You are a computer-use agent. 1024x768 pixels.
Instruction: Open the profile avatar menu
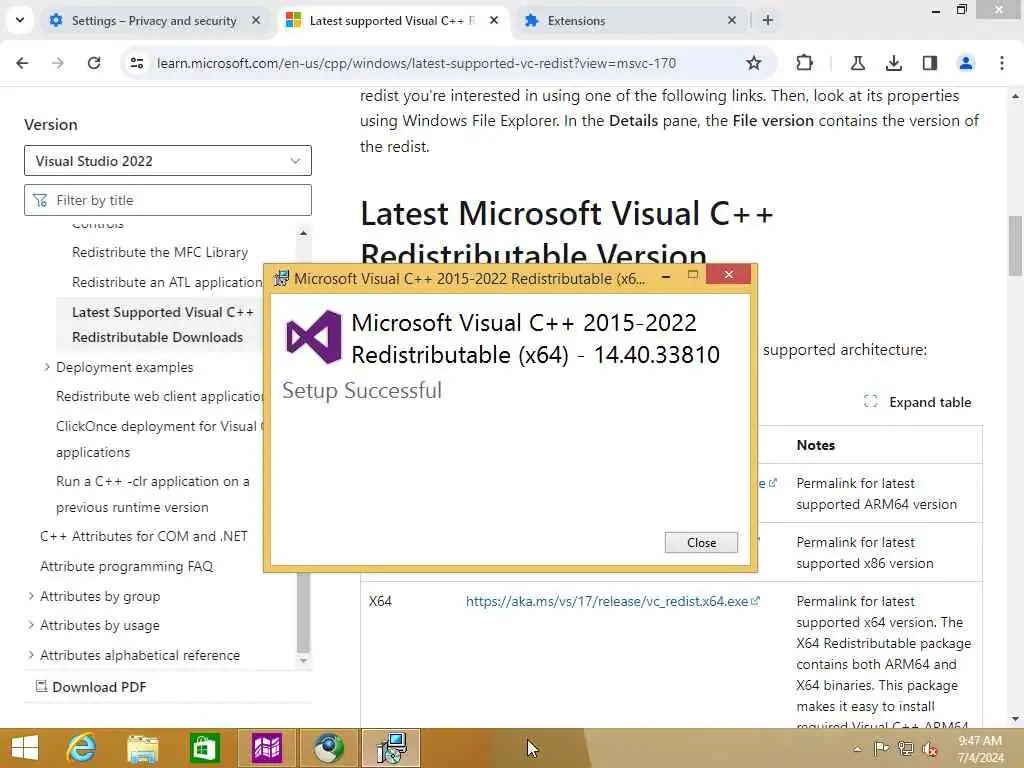965,63
